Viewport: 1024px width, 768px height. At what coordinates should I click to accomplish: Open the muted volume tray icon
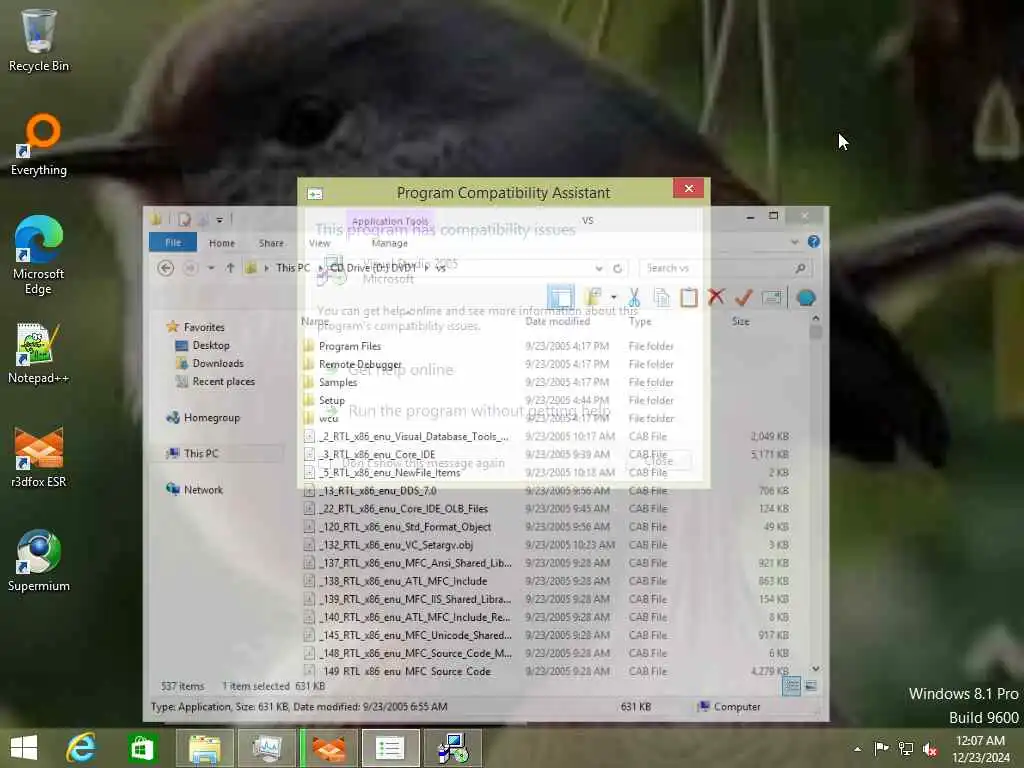point(930,749)
